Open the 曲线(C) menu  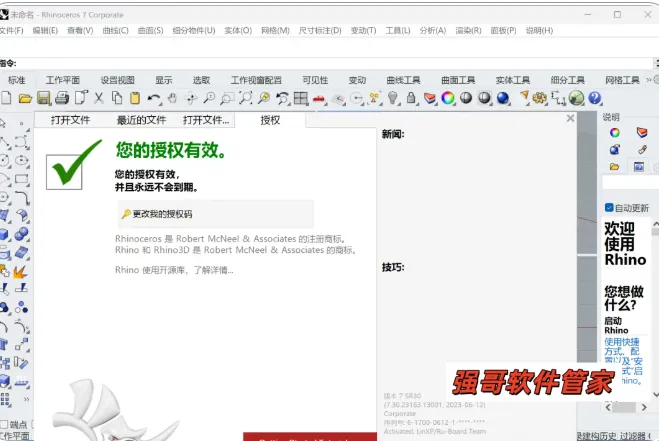(116, 30)
